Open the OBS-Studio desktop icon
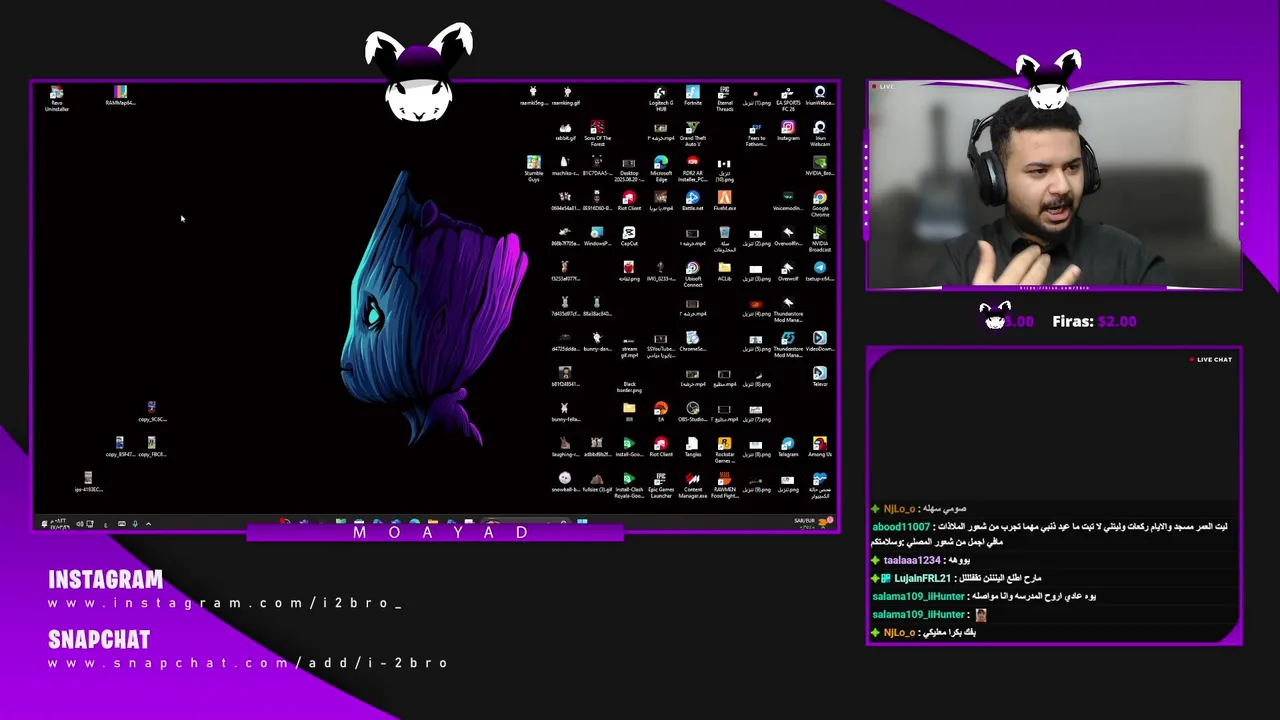Screen dimensions: 1280x720 point(692,411)
